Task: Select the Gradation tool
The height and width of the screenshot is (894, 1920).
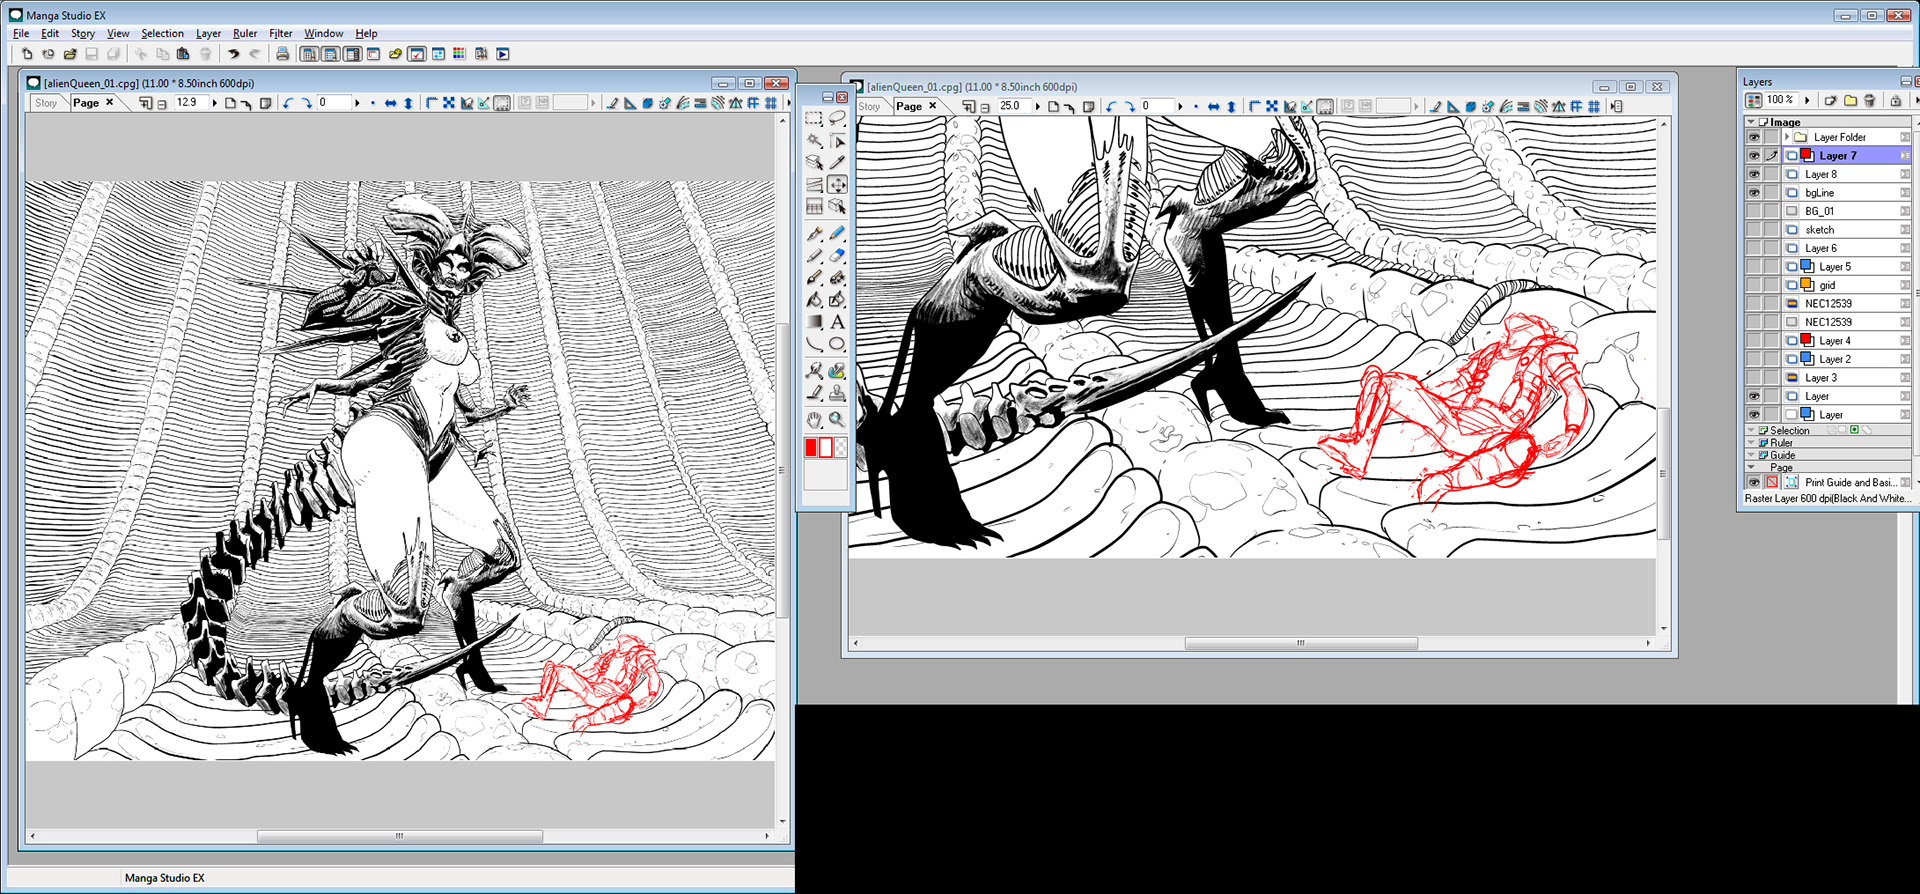Action: coord(814,321)
